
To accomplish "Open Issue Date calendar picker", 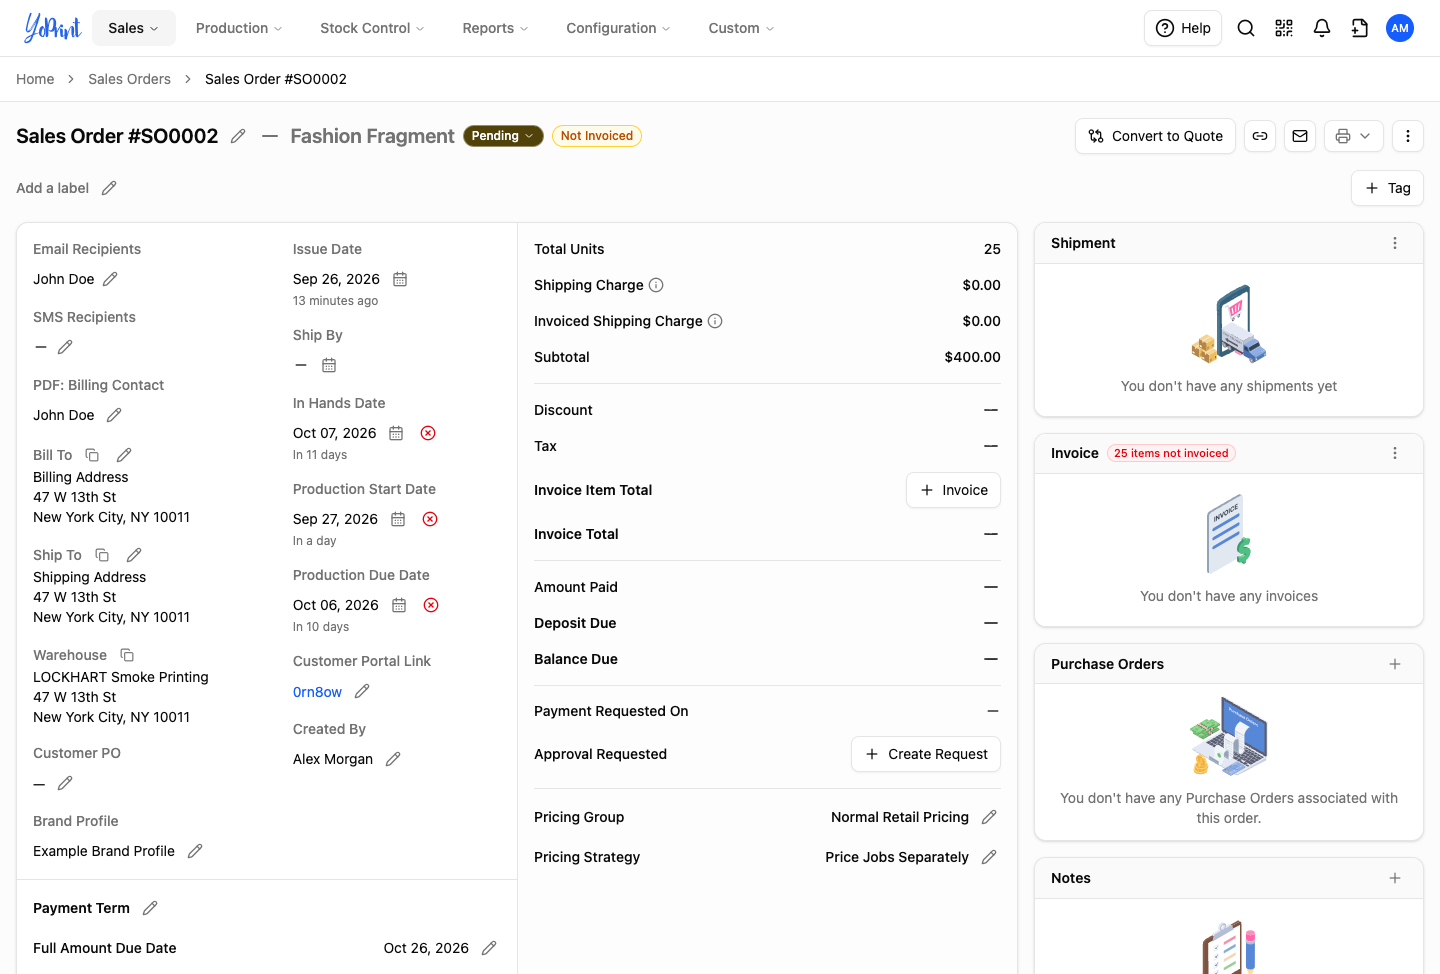I will pos(400,279).
